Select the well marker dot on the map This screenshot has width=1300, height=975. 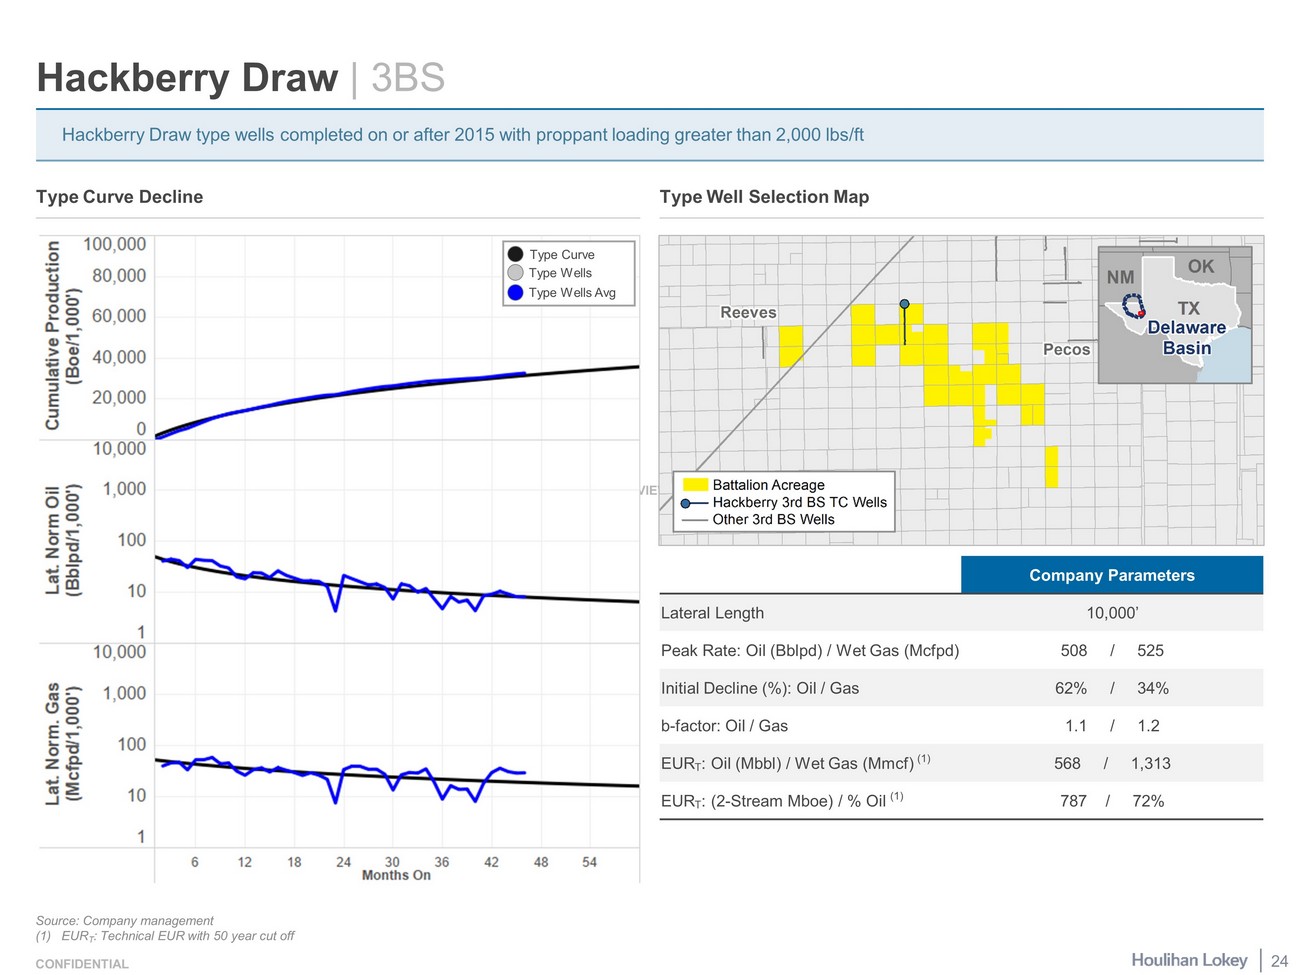point(904,304)
